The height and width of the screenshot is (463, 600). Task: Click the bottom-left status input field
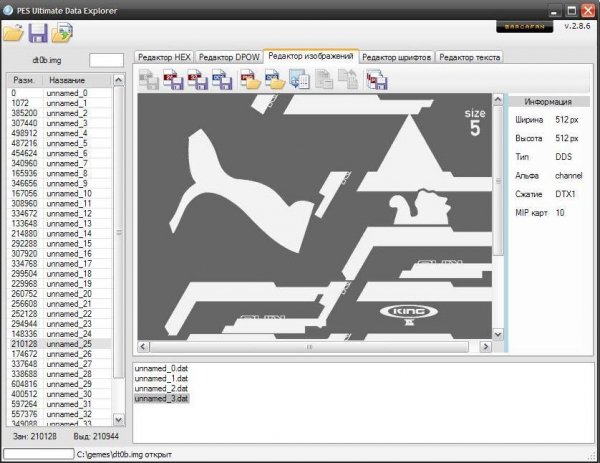pos(38,454)
